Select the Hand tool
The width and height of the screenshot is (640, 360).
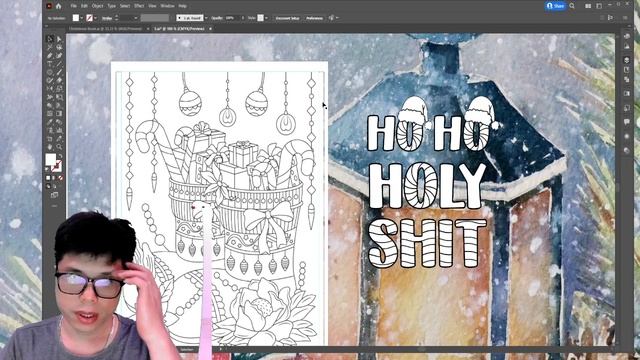coord(50,147)
